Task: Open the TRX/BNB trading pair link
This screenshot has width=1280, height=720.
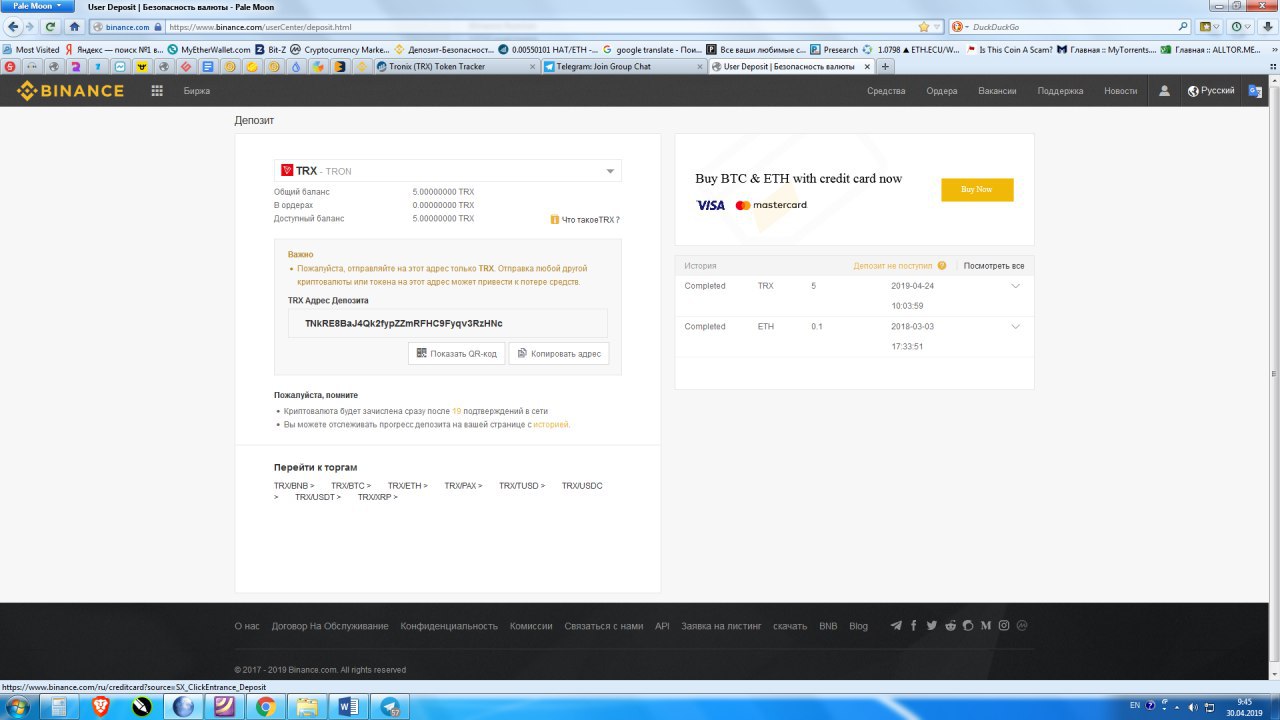Action: pyautogui.click(x=294, y=486)
